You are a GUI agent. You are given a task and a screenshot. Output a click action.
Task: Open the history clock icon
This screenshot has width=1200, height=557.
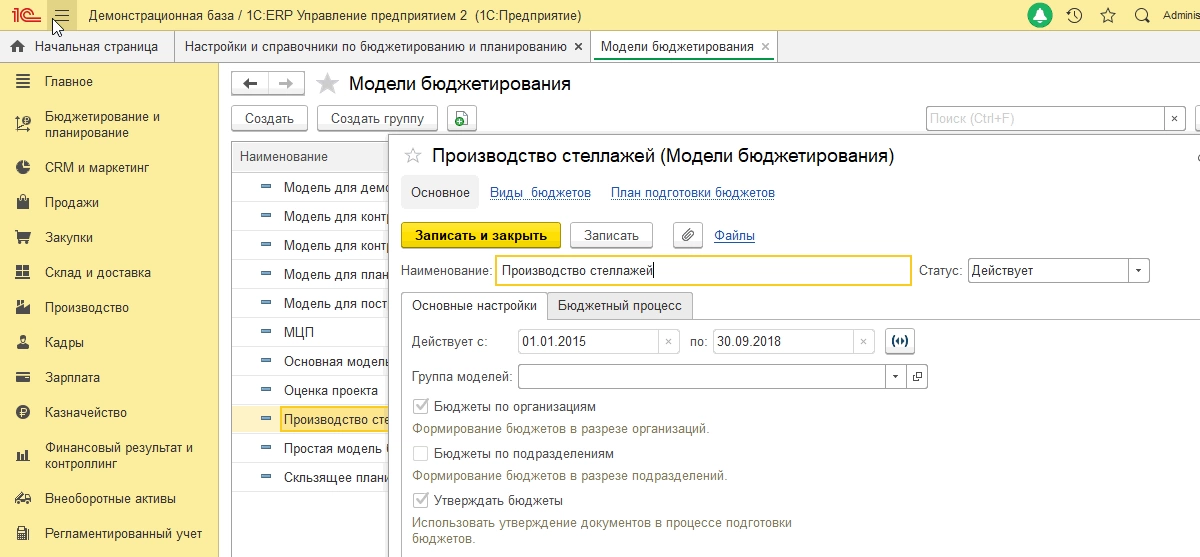(1074, 16)
